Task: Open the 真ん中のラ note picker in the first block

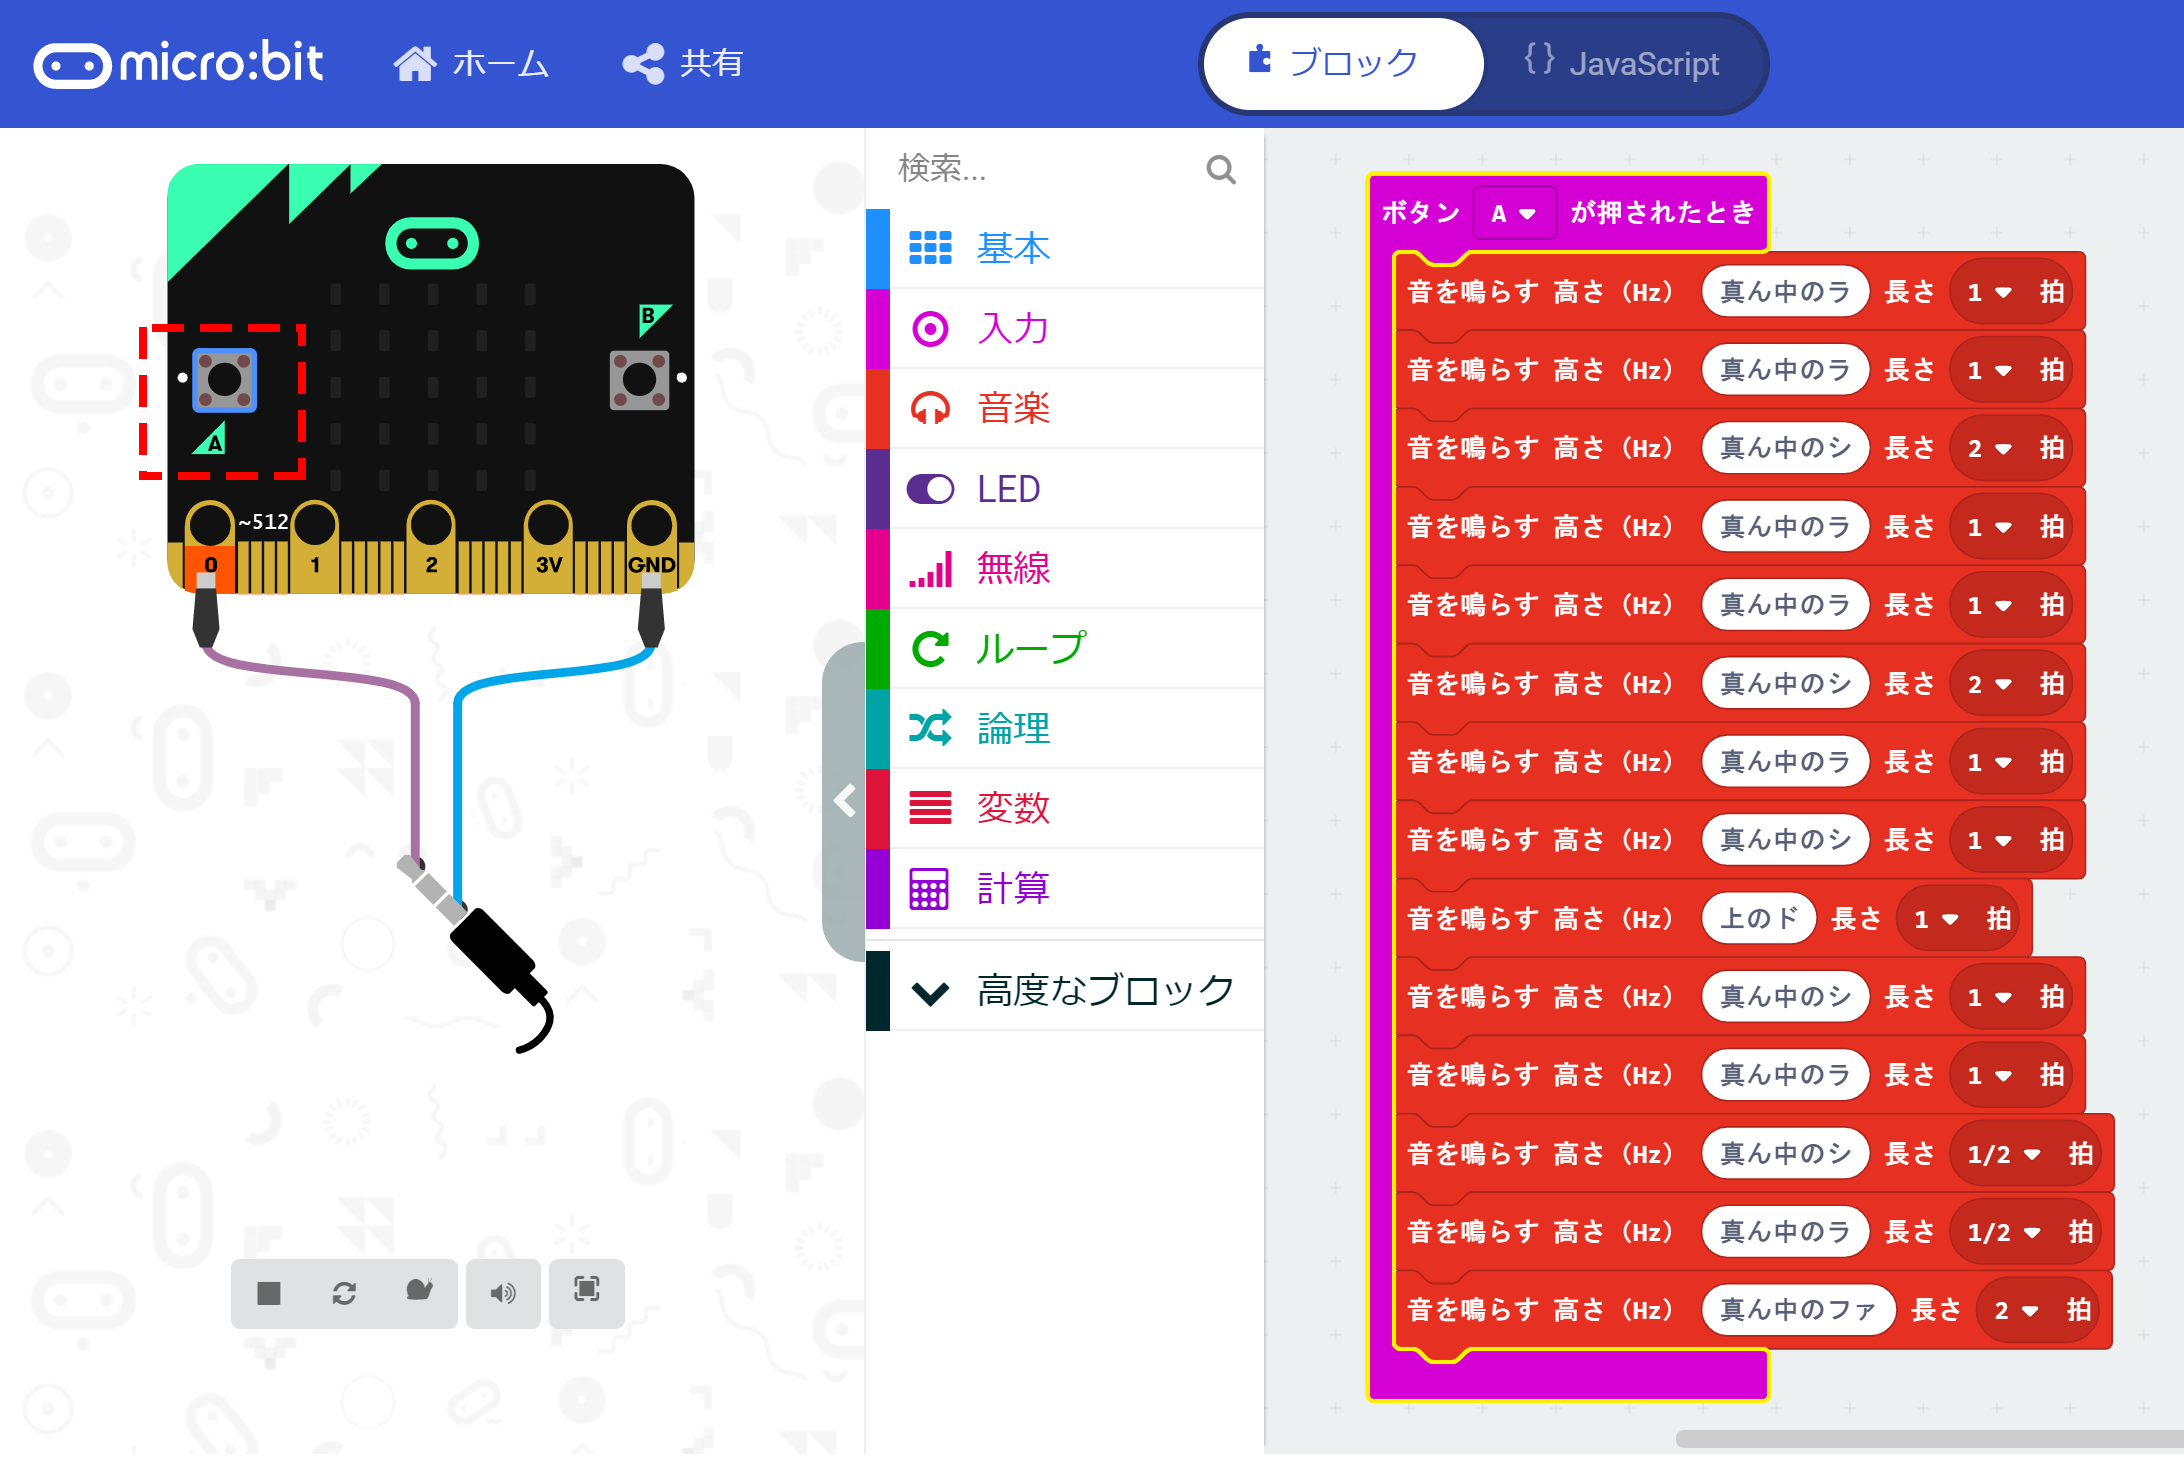Action: pos(1784,291)
